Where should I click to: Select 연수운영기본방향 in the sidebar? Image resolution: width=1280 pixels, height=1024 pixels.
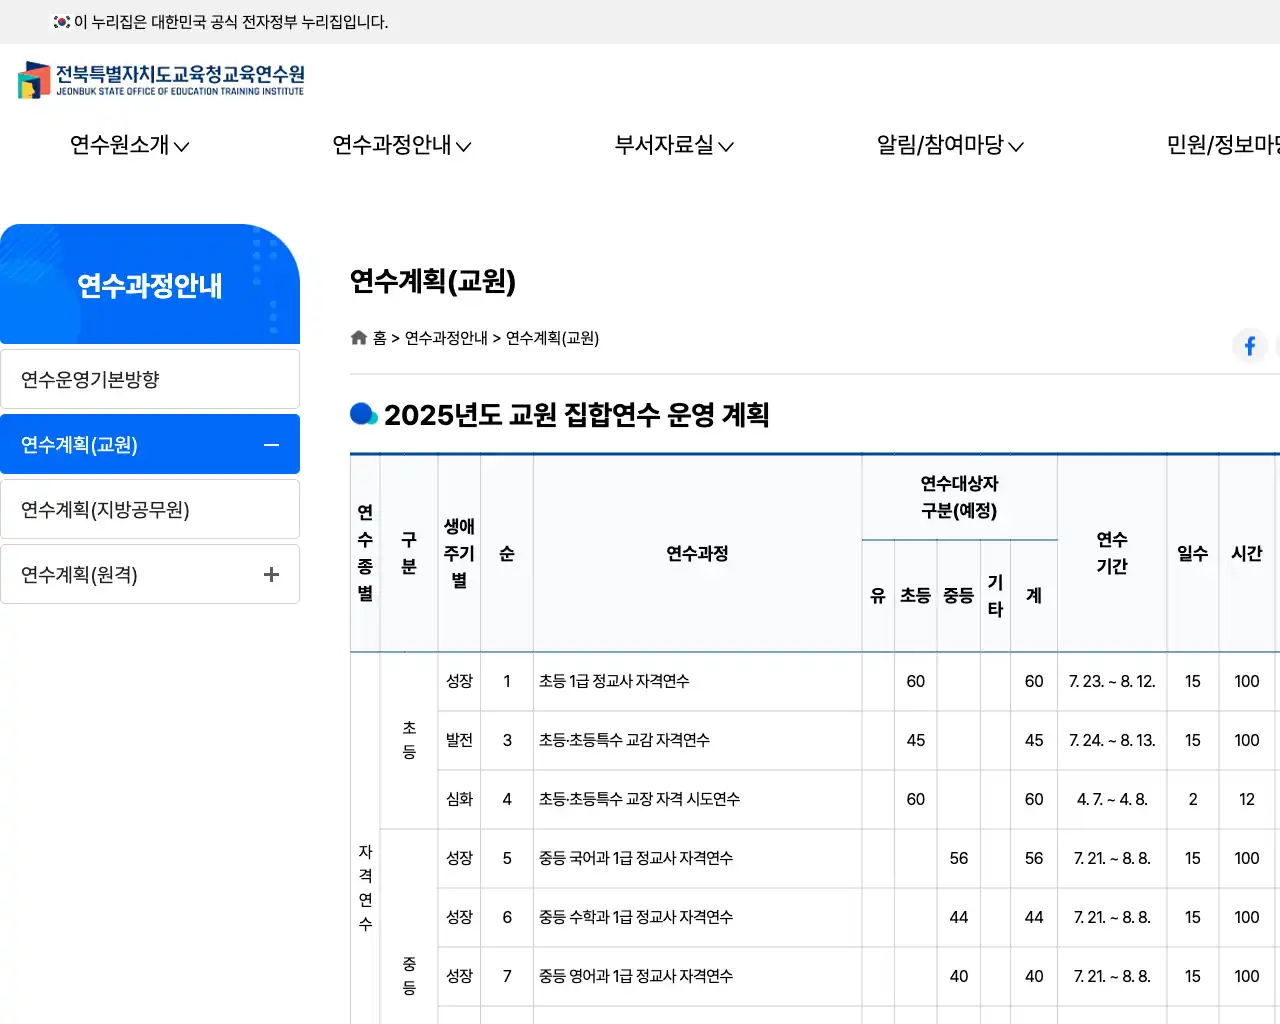pyautogui.click(x=91, y=380)
